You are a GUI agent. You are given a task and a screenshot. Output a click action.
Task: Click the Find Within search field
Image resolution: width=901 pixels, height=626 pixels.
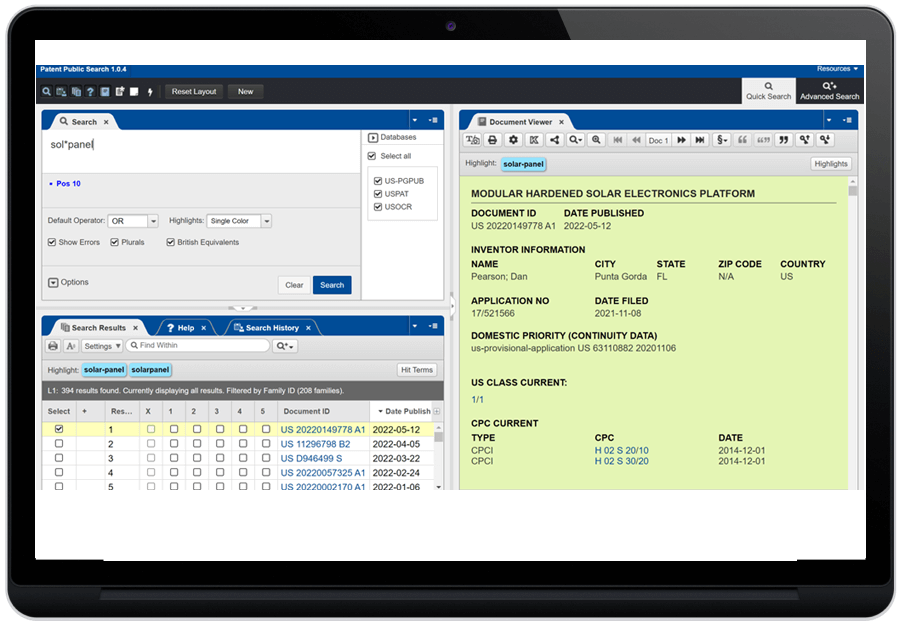[200, 346]
